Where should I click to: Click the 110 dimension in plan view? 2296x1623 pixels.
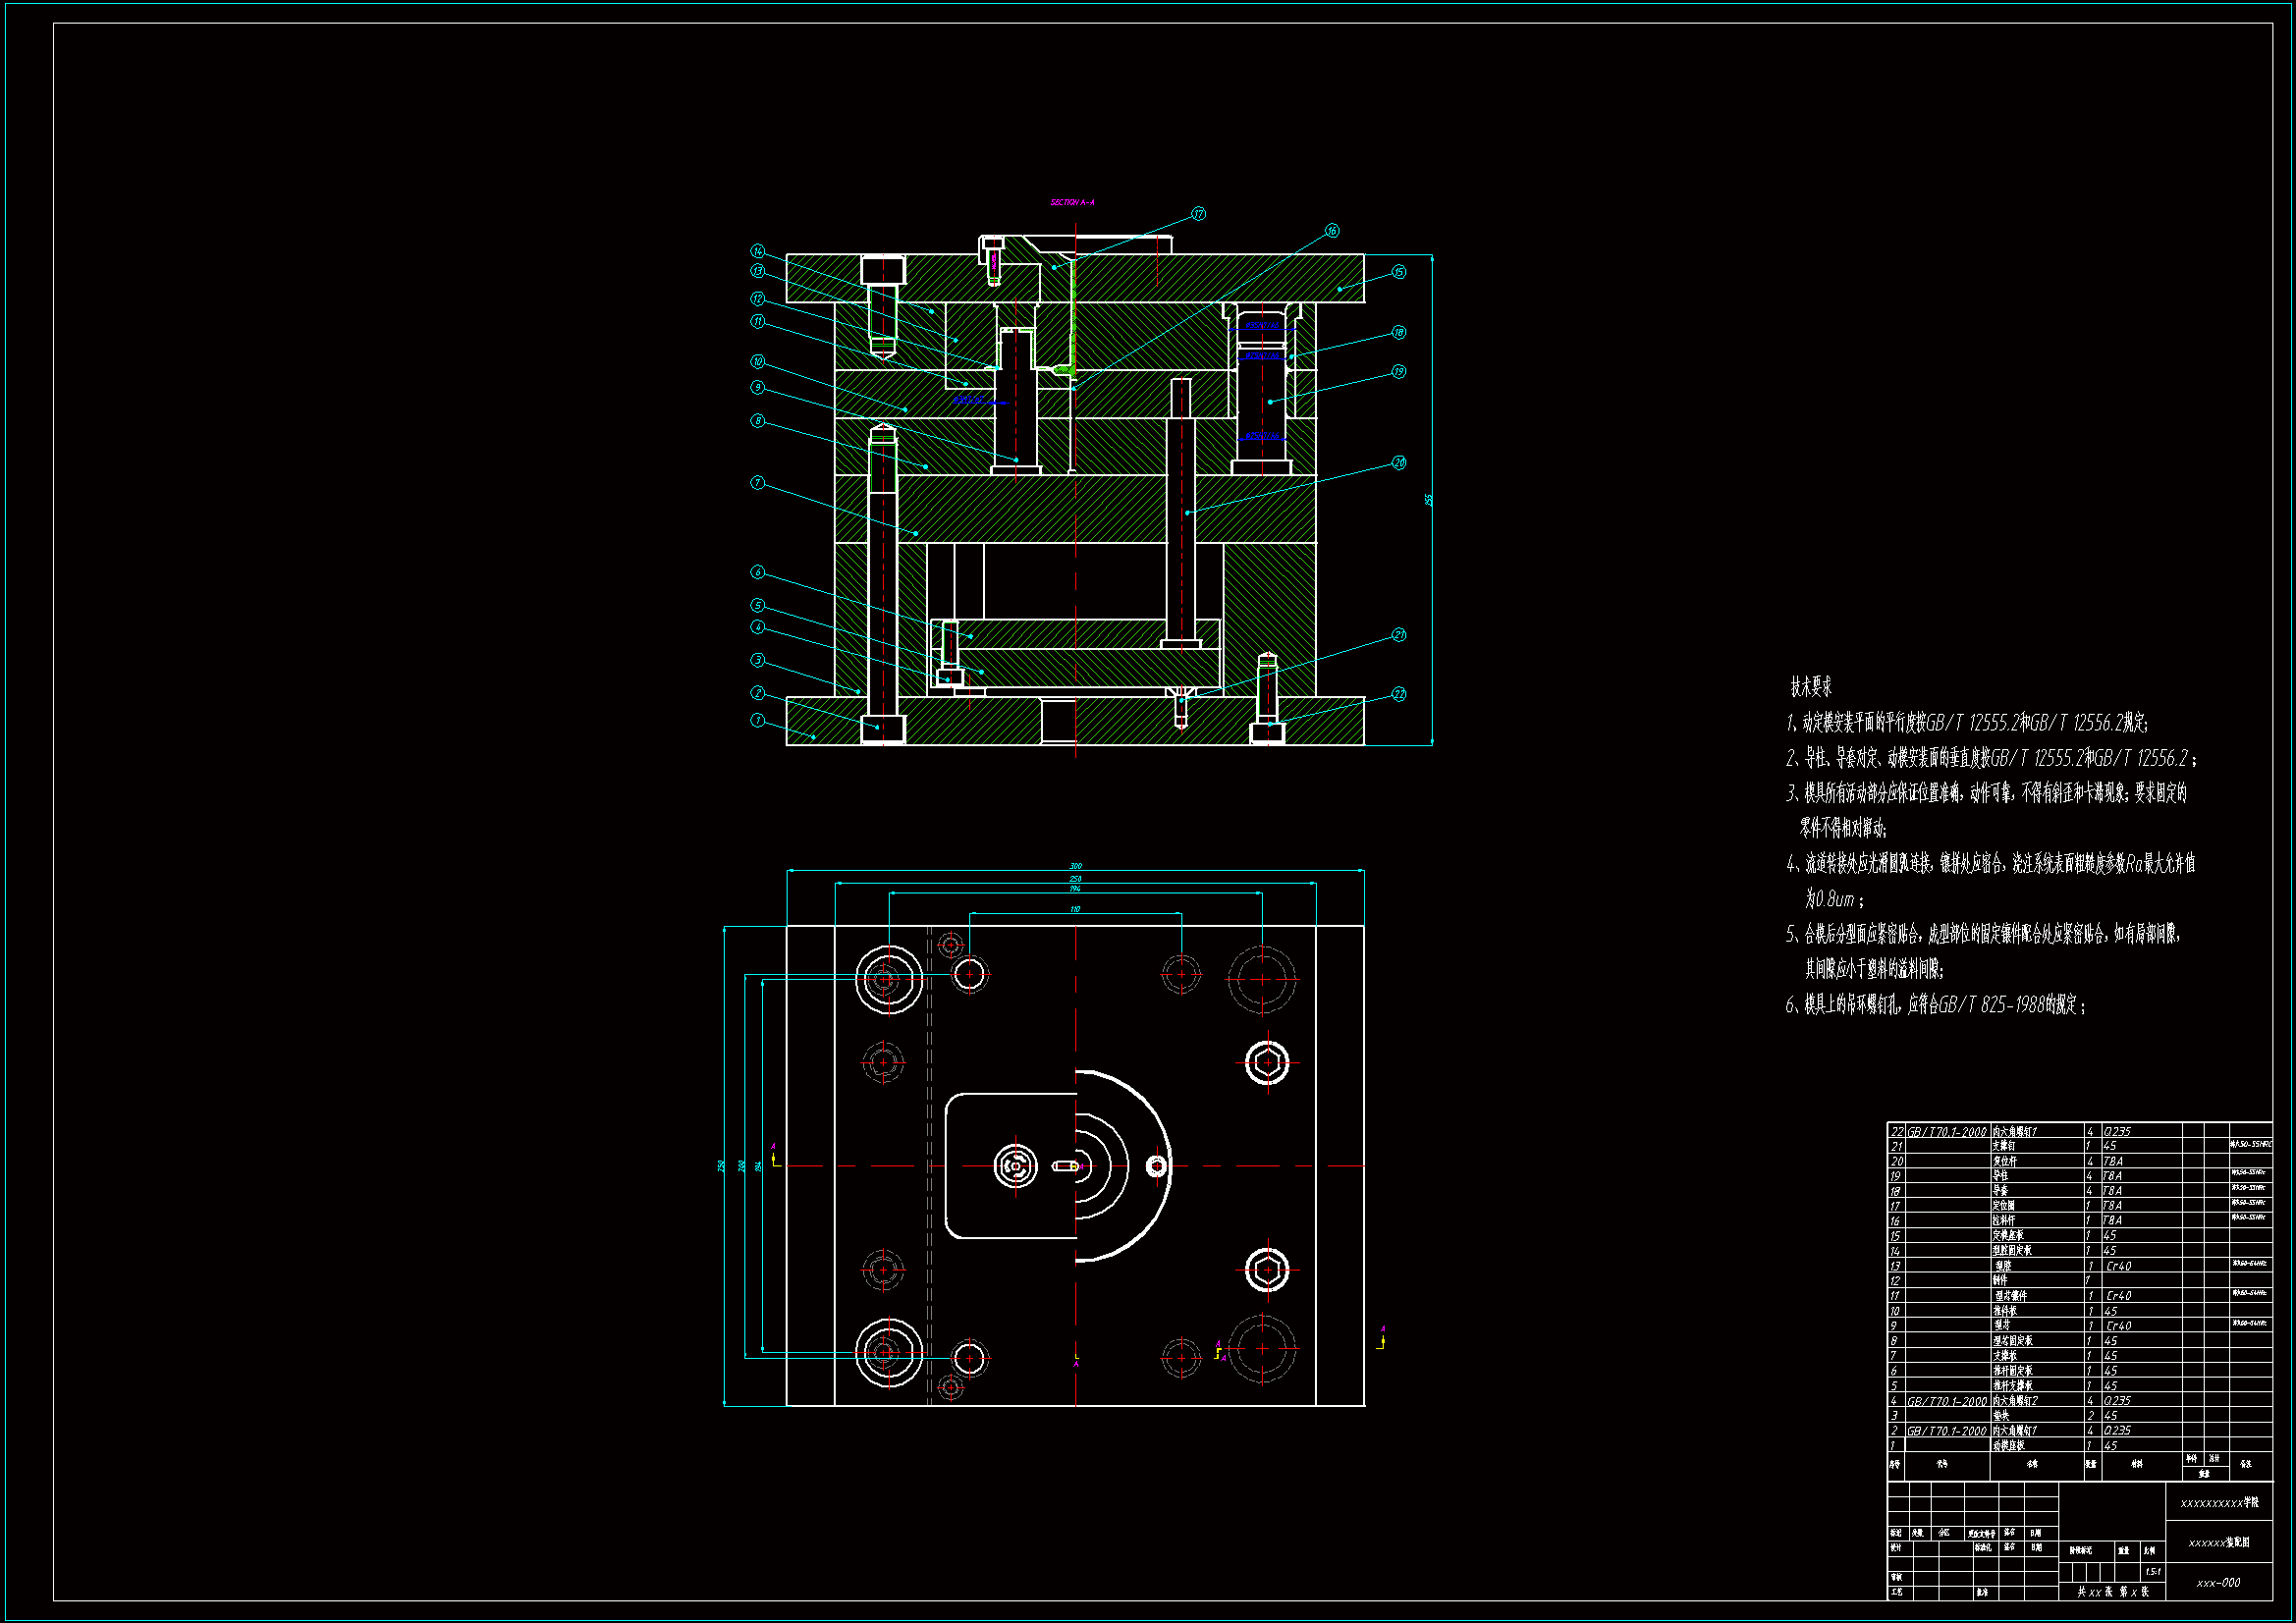pyautogui.click(x=1075, y=909)
